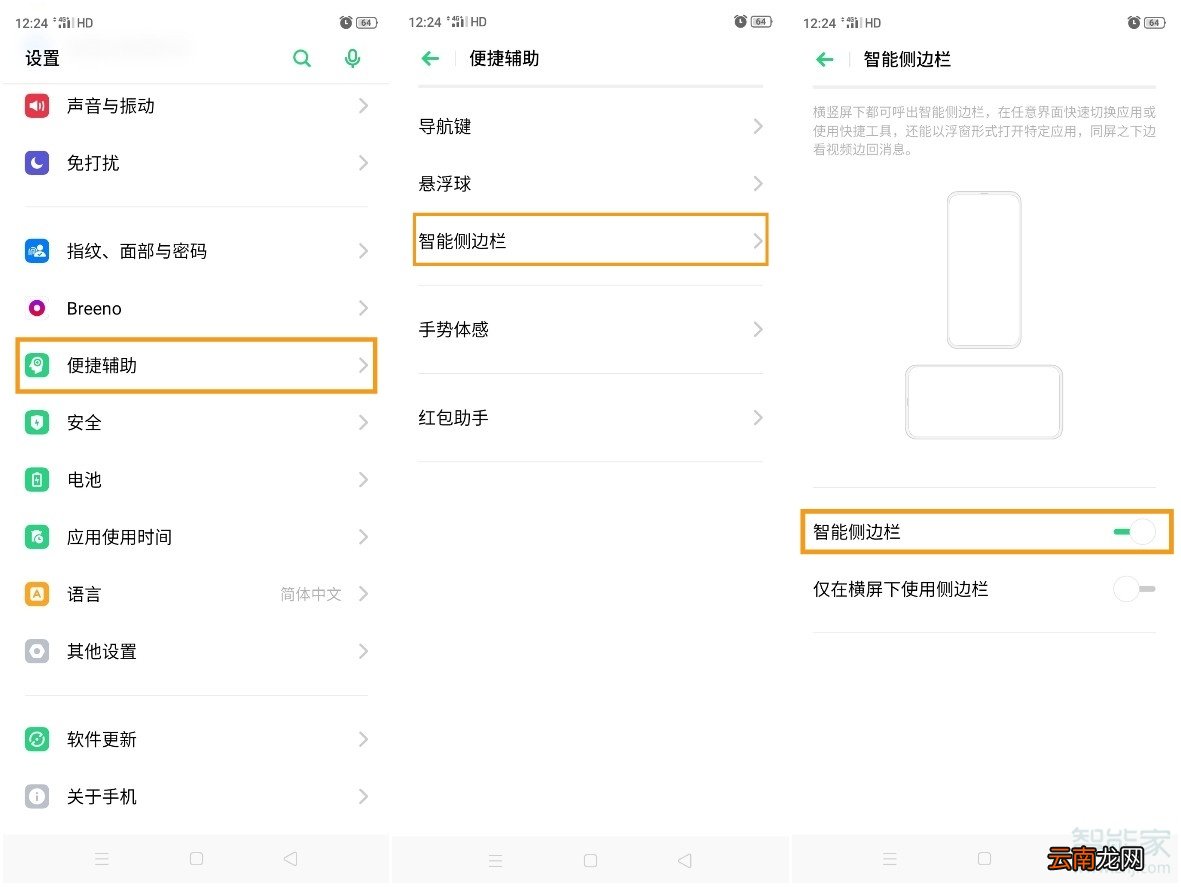Open 声音与振动 settings
The width and height of the screenshot is (1181, 887).
point(196,106)
